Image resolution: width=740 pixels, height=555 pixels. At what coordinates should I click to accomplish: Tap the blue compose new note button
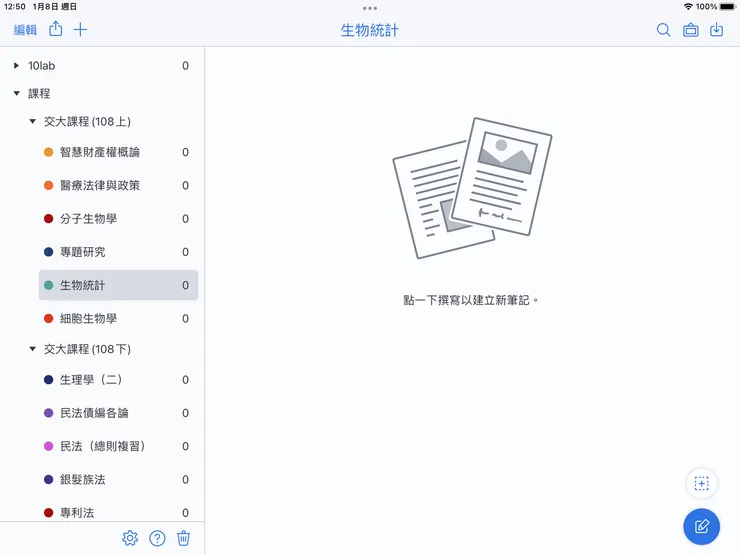coord(701,526)
